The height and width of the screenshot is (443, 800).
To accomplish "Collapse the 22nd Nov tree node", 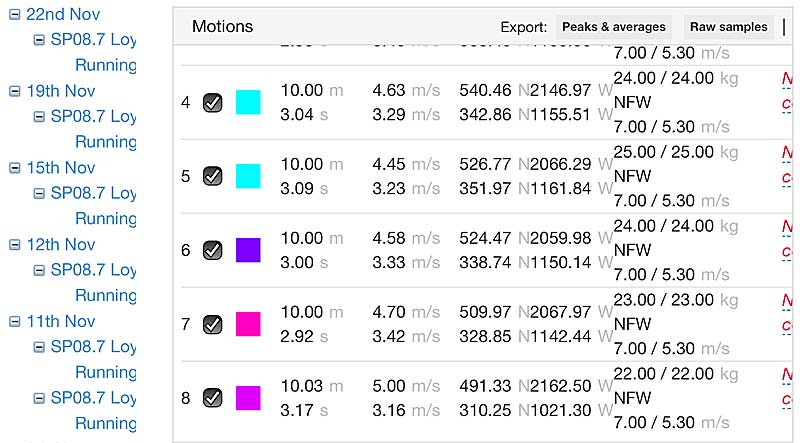I will [15, 14].
